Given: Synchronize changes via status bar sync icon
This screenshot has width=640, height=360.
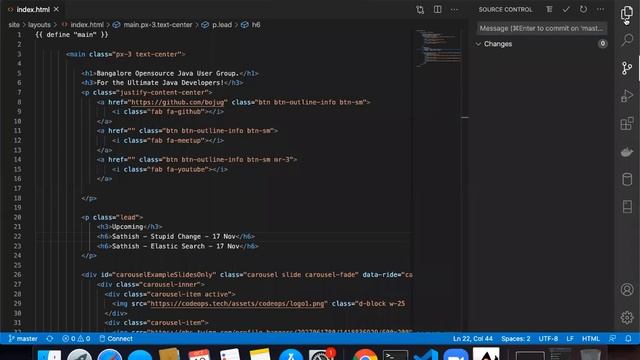Looking at the screenshot, I should tap(50, 338).
